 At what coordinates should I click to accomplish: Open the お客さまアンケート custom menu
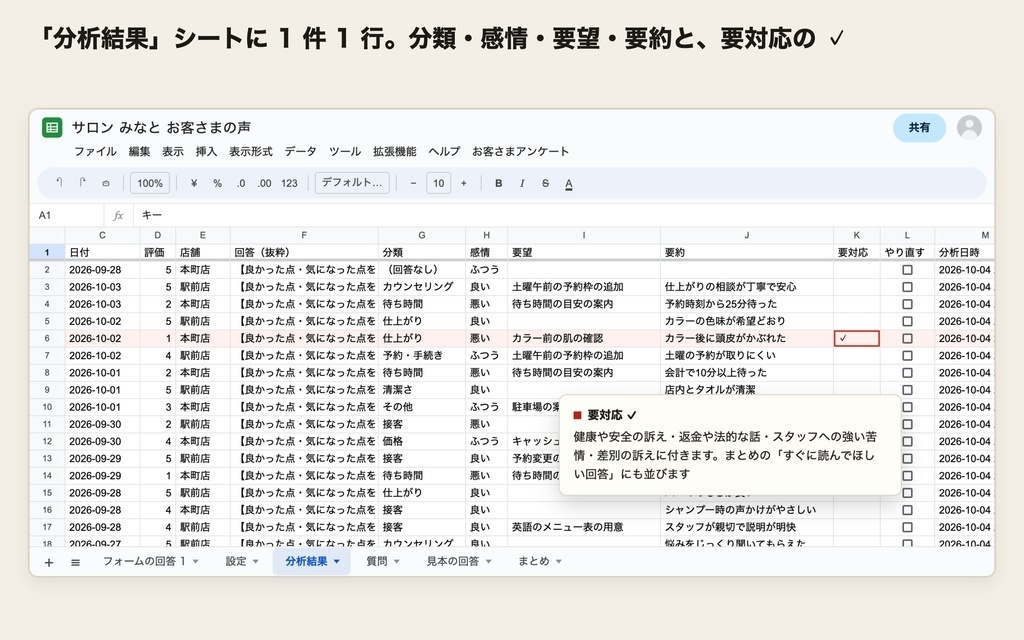tap(520, 152)
